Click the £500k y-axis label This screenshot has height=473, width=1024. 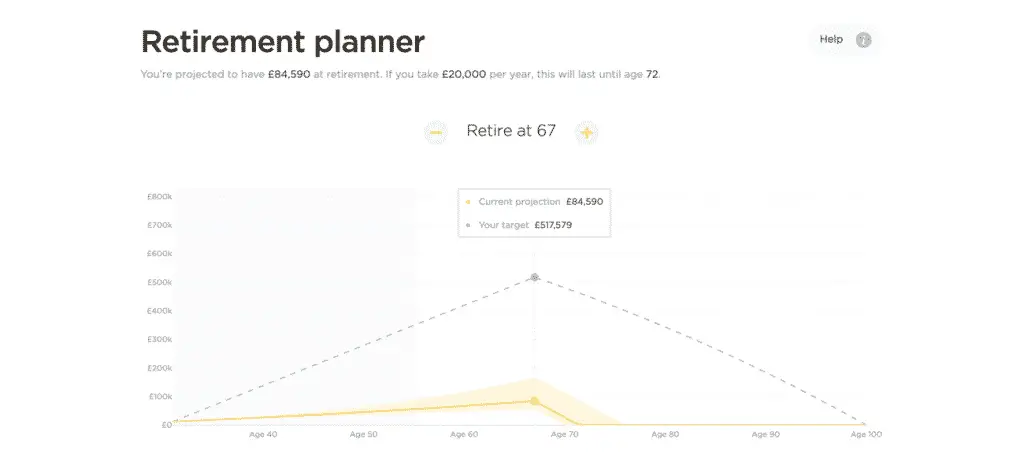tap(159, 282)
